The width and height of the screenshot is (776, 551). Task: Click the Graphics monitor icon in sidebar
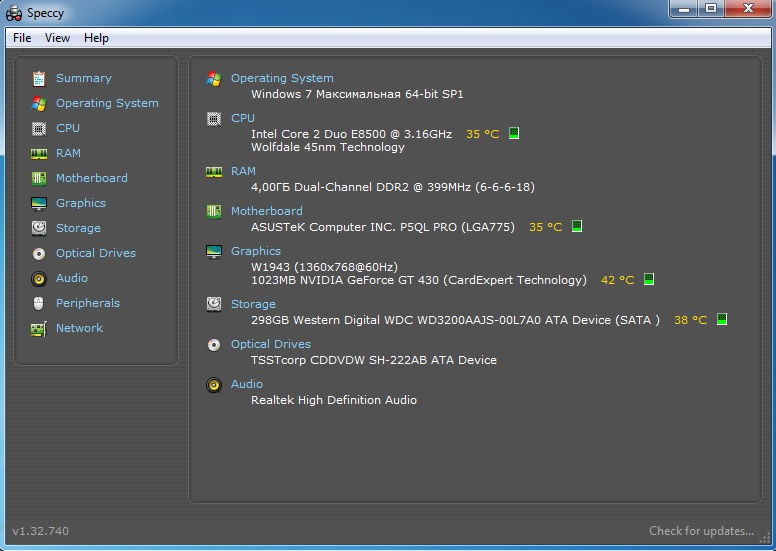click(x=39, y=203)
